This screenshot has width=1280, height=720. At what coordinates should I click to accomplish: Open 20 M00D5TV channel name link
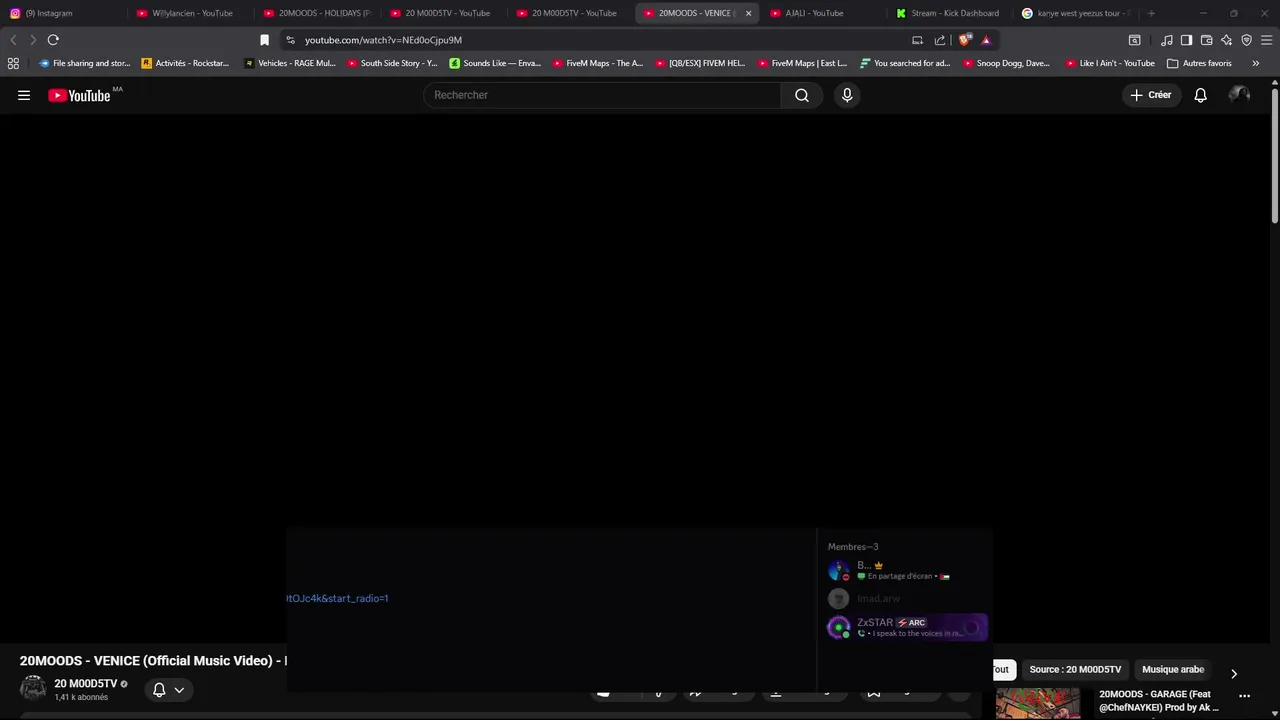tap(85, 684)
